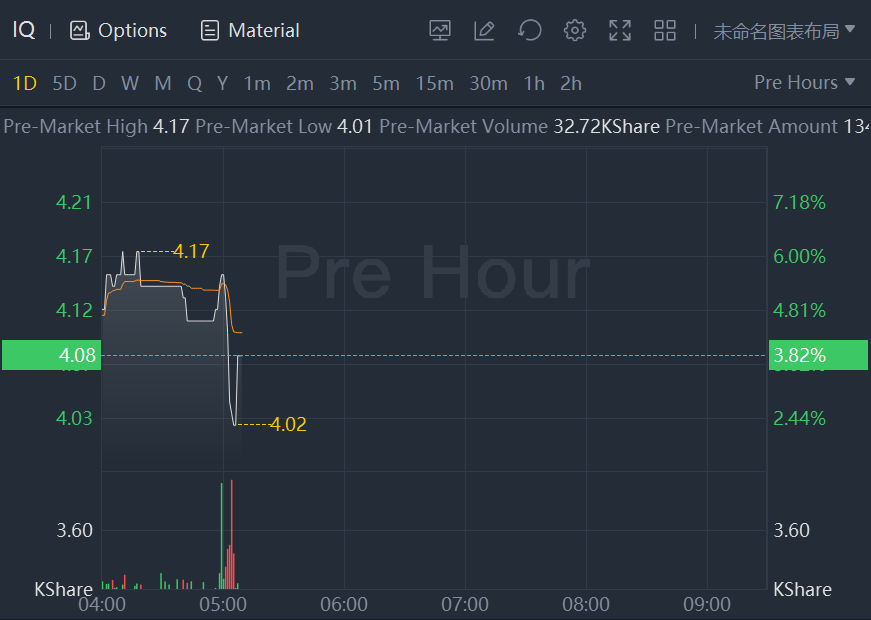Click the 05:00 time axis marker
The height and width of the screenshot is (620, 871).
click(x=223, y=604)
